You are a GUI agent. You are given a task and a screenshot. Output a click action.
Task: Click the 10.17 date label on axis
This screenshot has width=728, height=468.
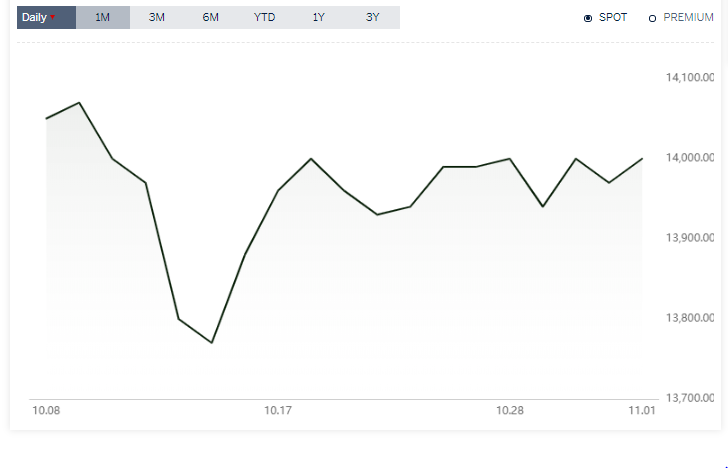278,410
